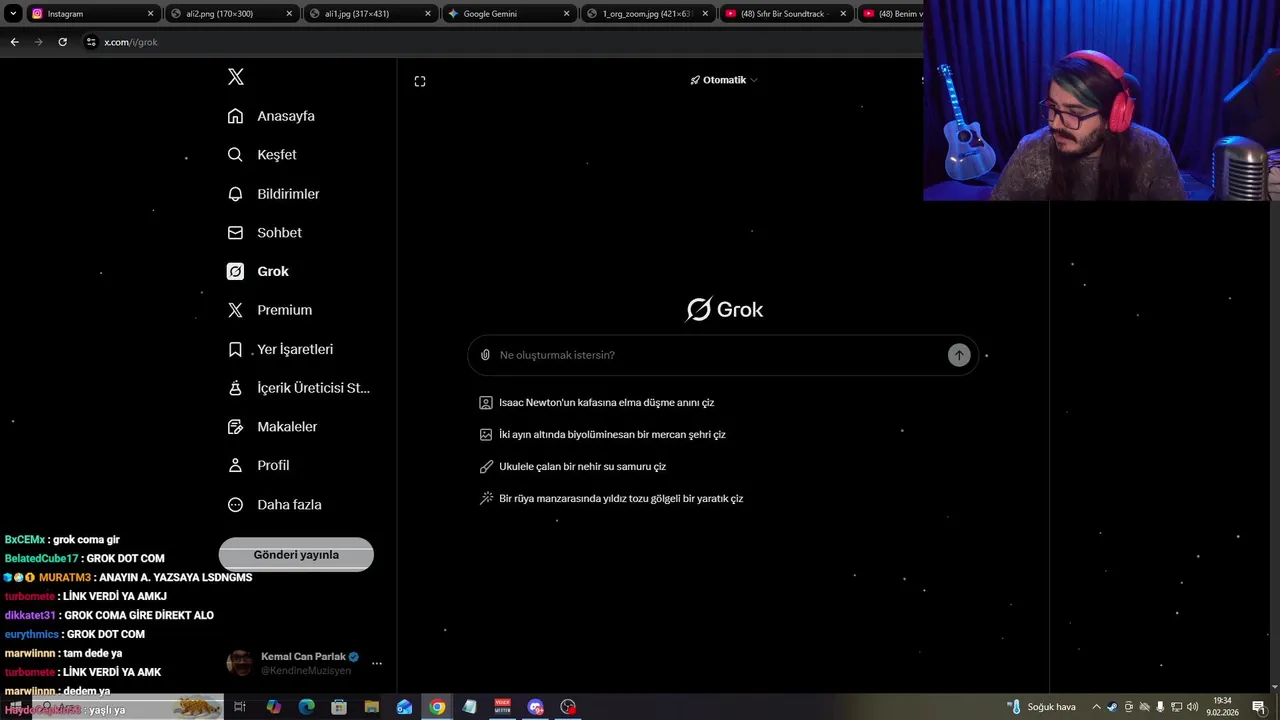
Task: Open the clock showing 19:34
Action: 1222,707
